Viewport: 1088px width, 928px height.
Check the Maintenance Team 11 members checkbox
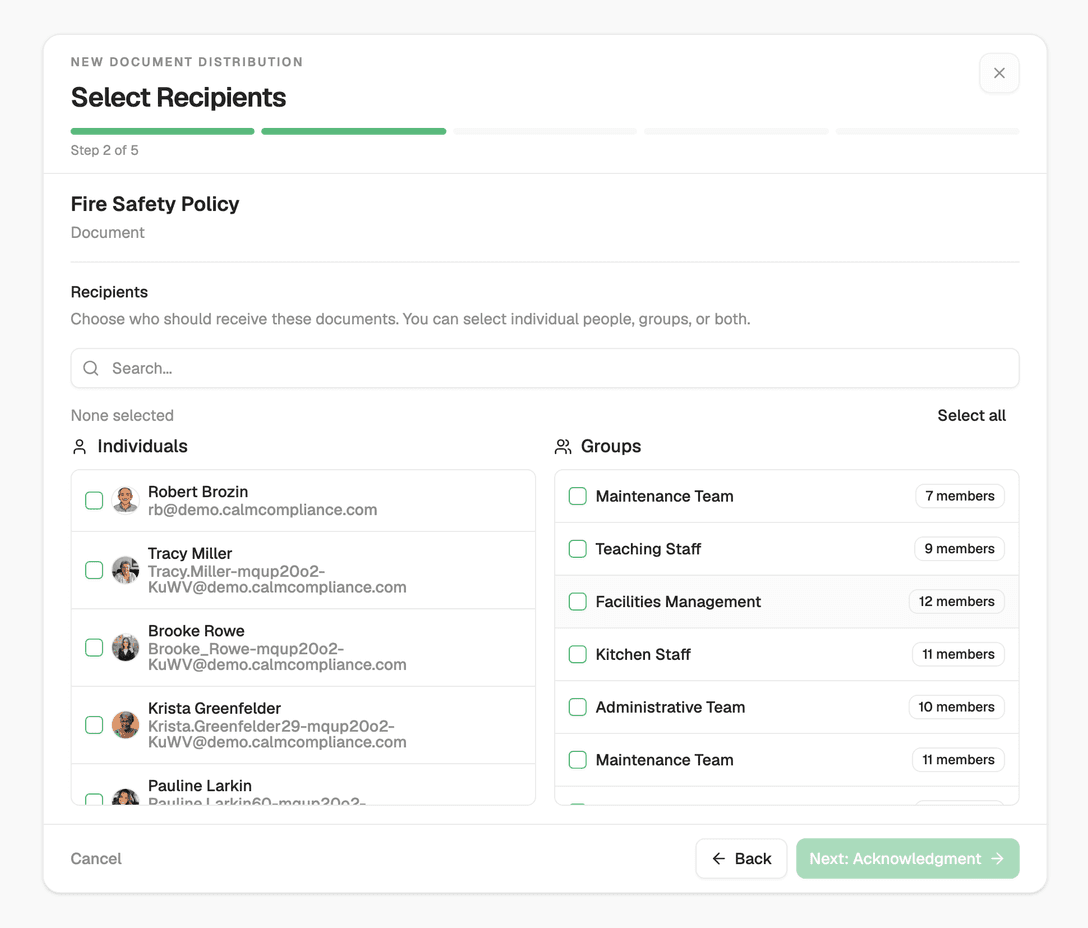click(x=577, y=760)
